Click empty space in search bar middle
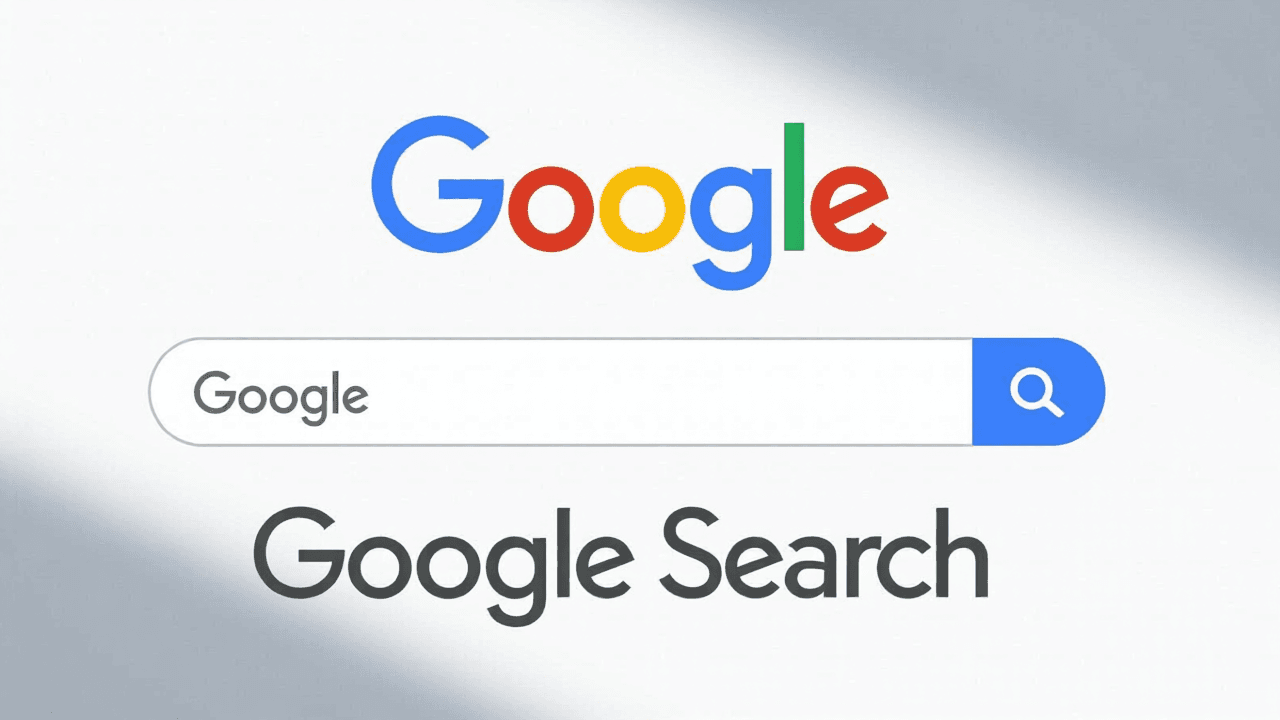This screenshot has height=720, width=1280. (670, 392)
